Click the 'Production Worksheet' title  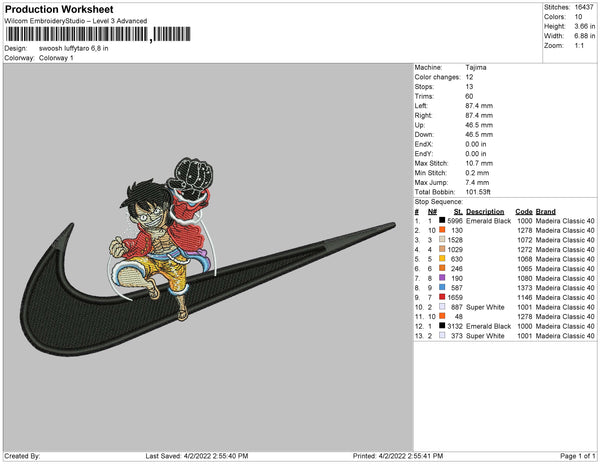click(x=59, y=9)
